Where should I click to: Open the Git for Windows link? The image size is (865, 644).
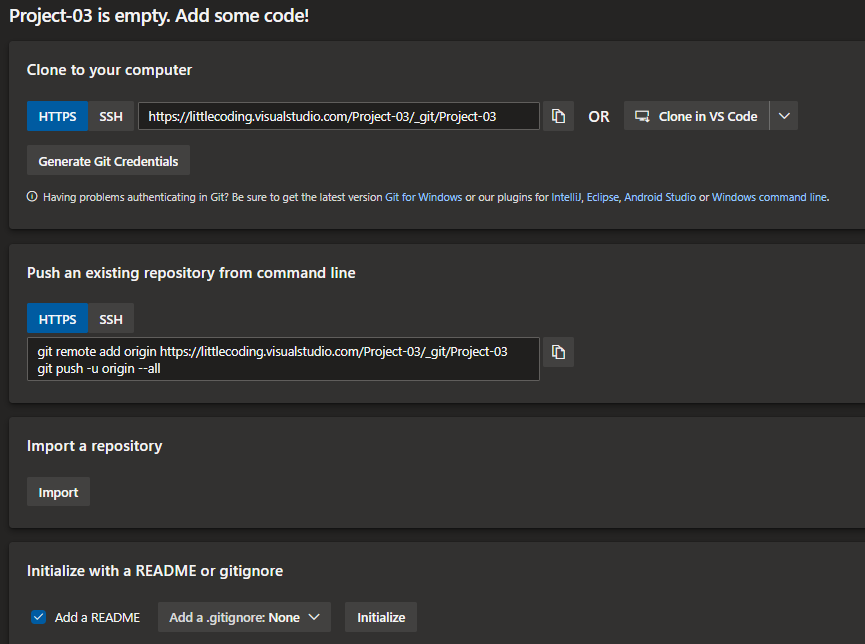(x=424, y=197)
